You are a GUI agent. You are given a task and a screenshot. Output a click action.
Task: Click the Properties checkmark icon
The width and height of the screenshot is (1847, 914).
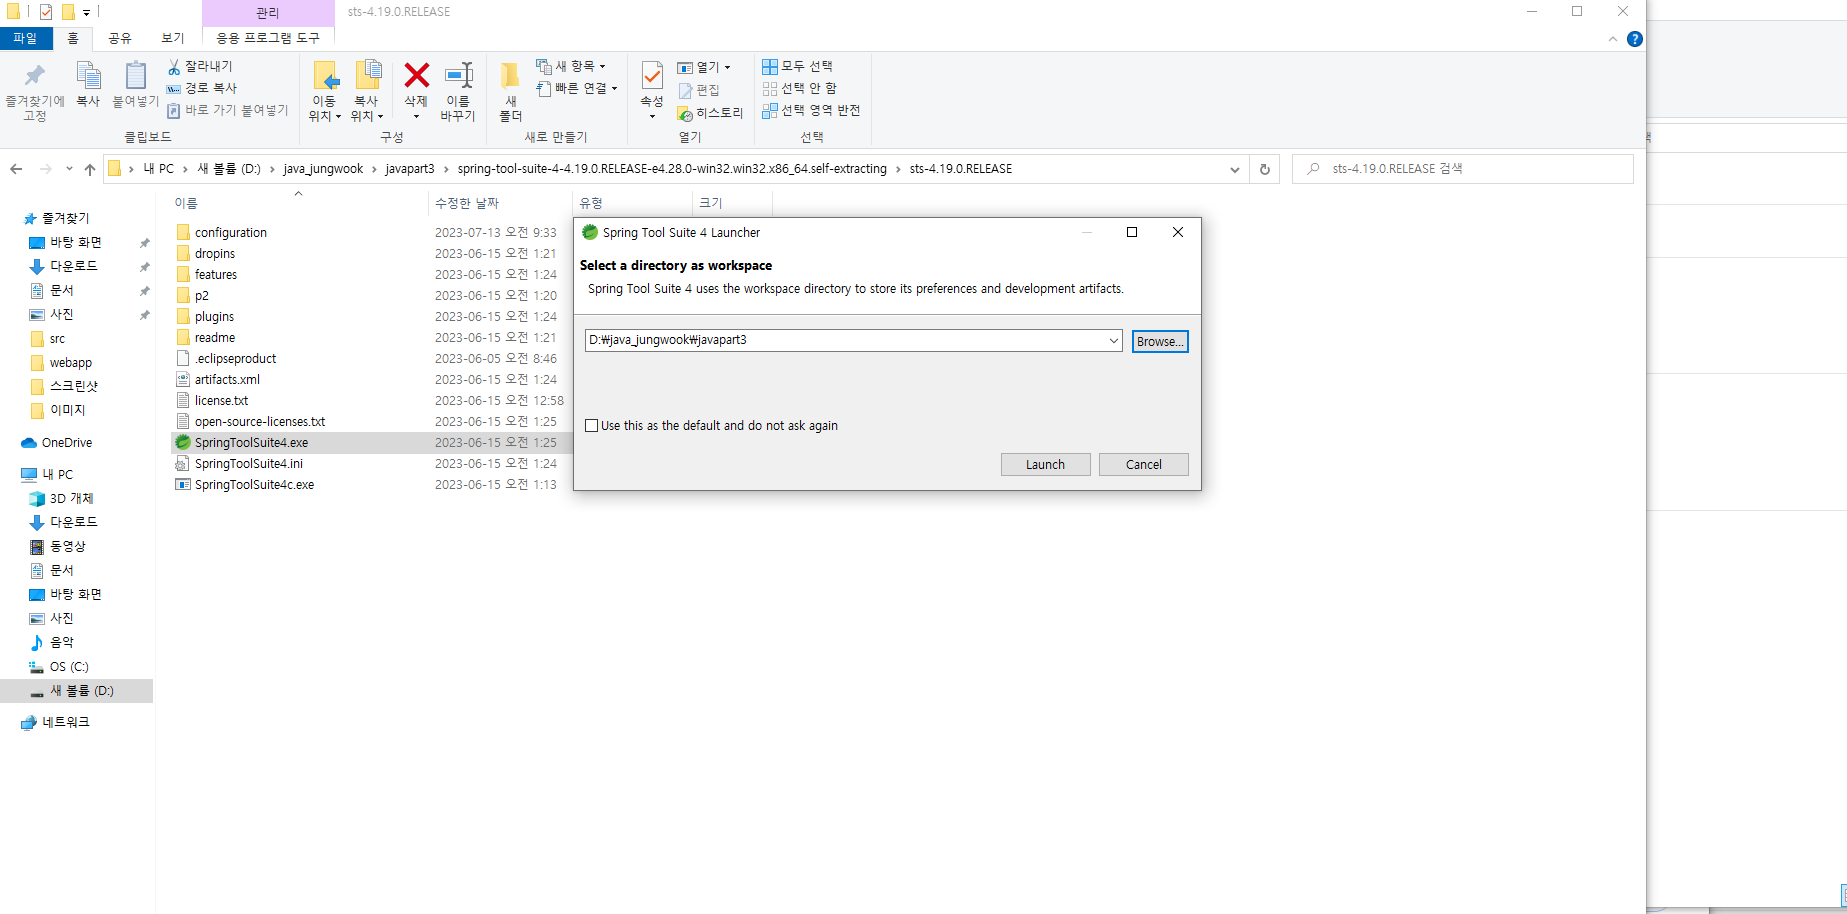652,76
